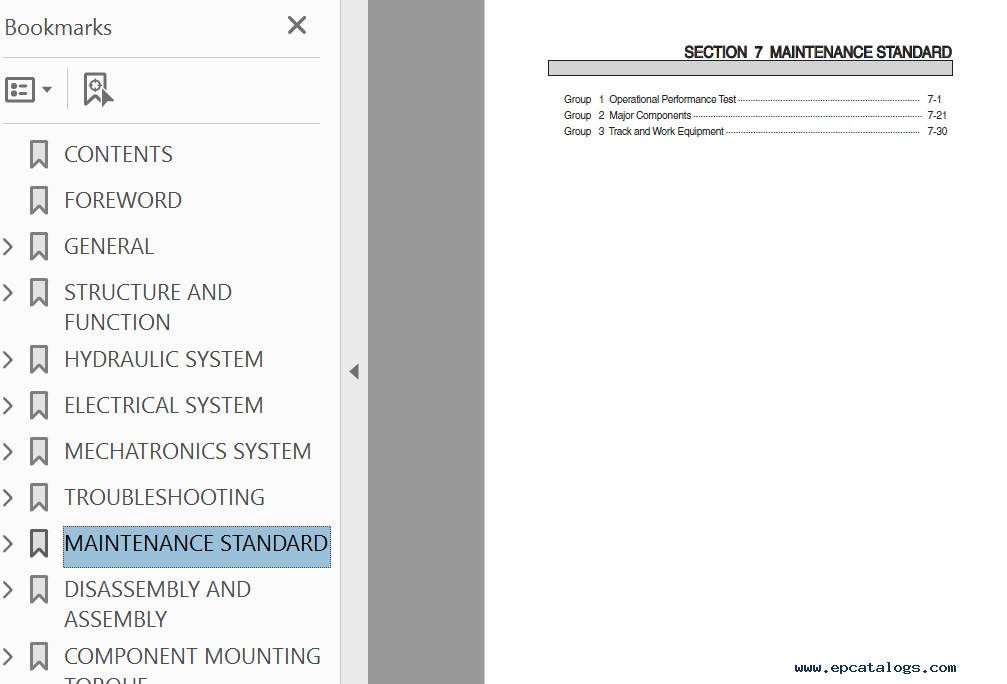Expand the DISASSEMBLY AND ASSEMBLY bookmark
The width and height of the screenshot is (1007, 684).
click(8, 590)
